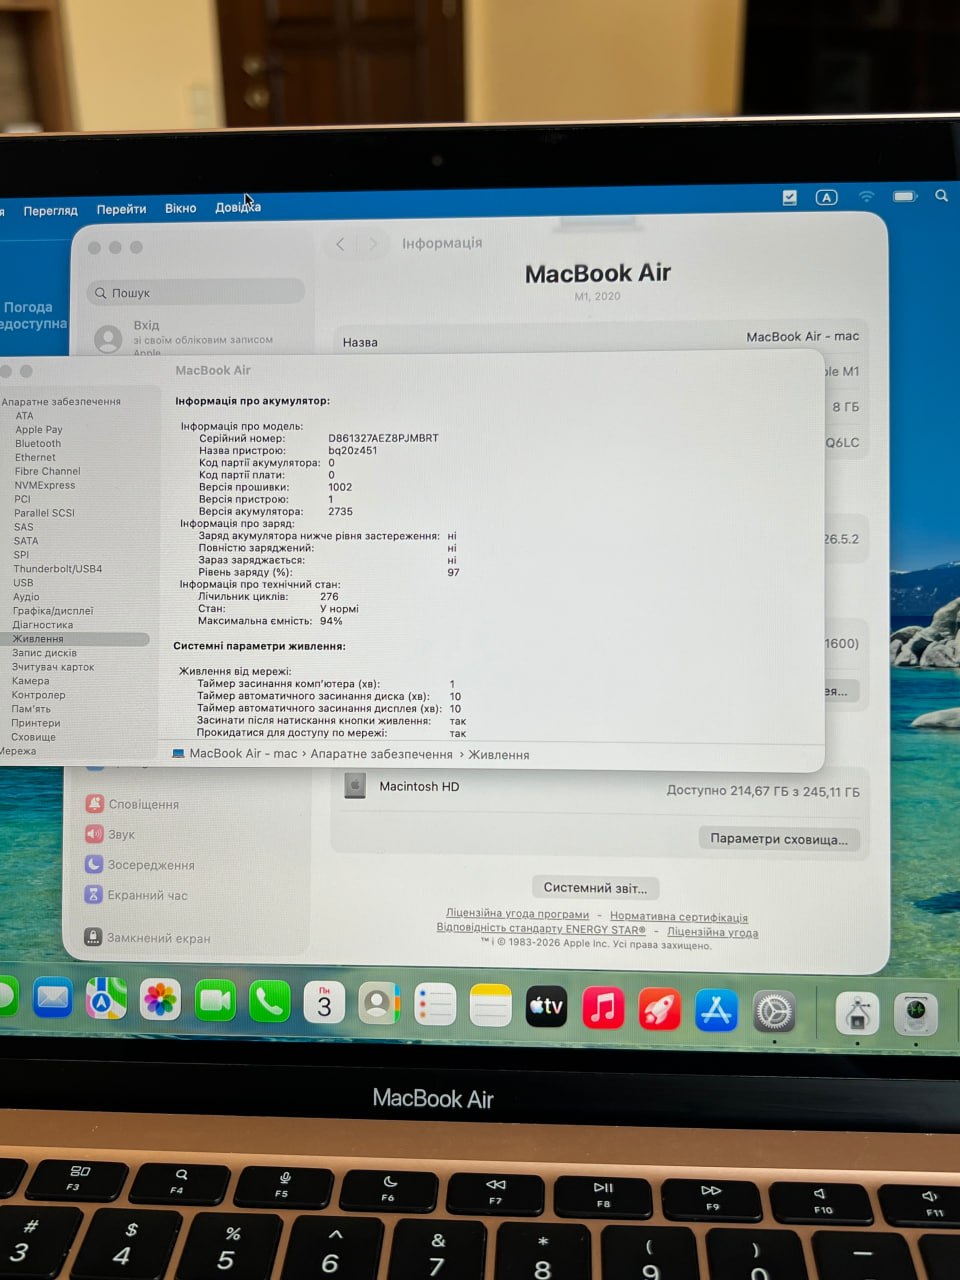960x1280 pixels.
Task: Click System Settings gear in Dock
Action: (773, 1012)
